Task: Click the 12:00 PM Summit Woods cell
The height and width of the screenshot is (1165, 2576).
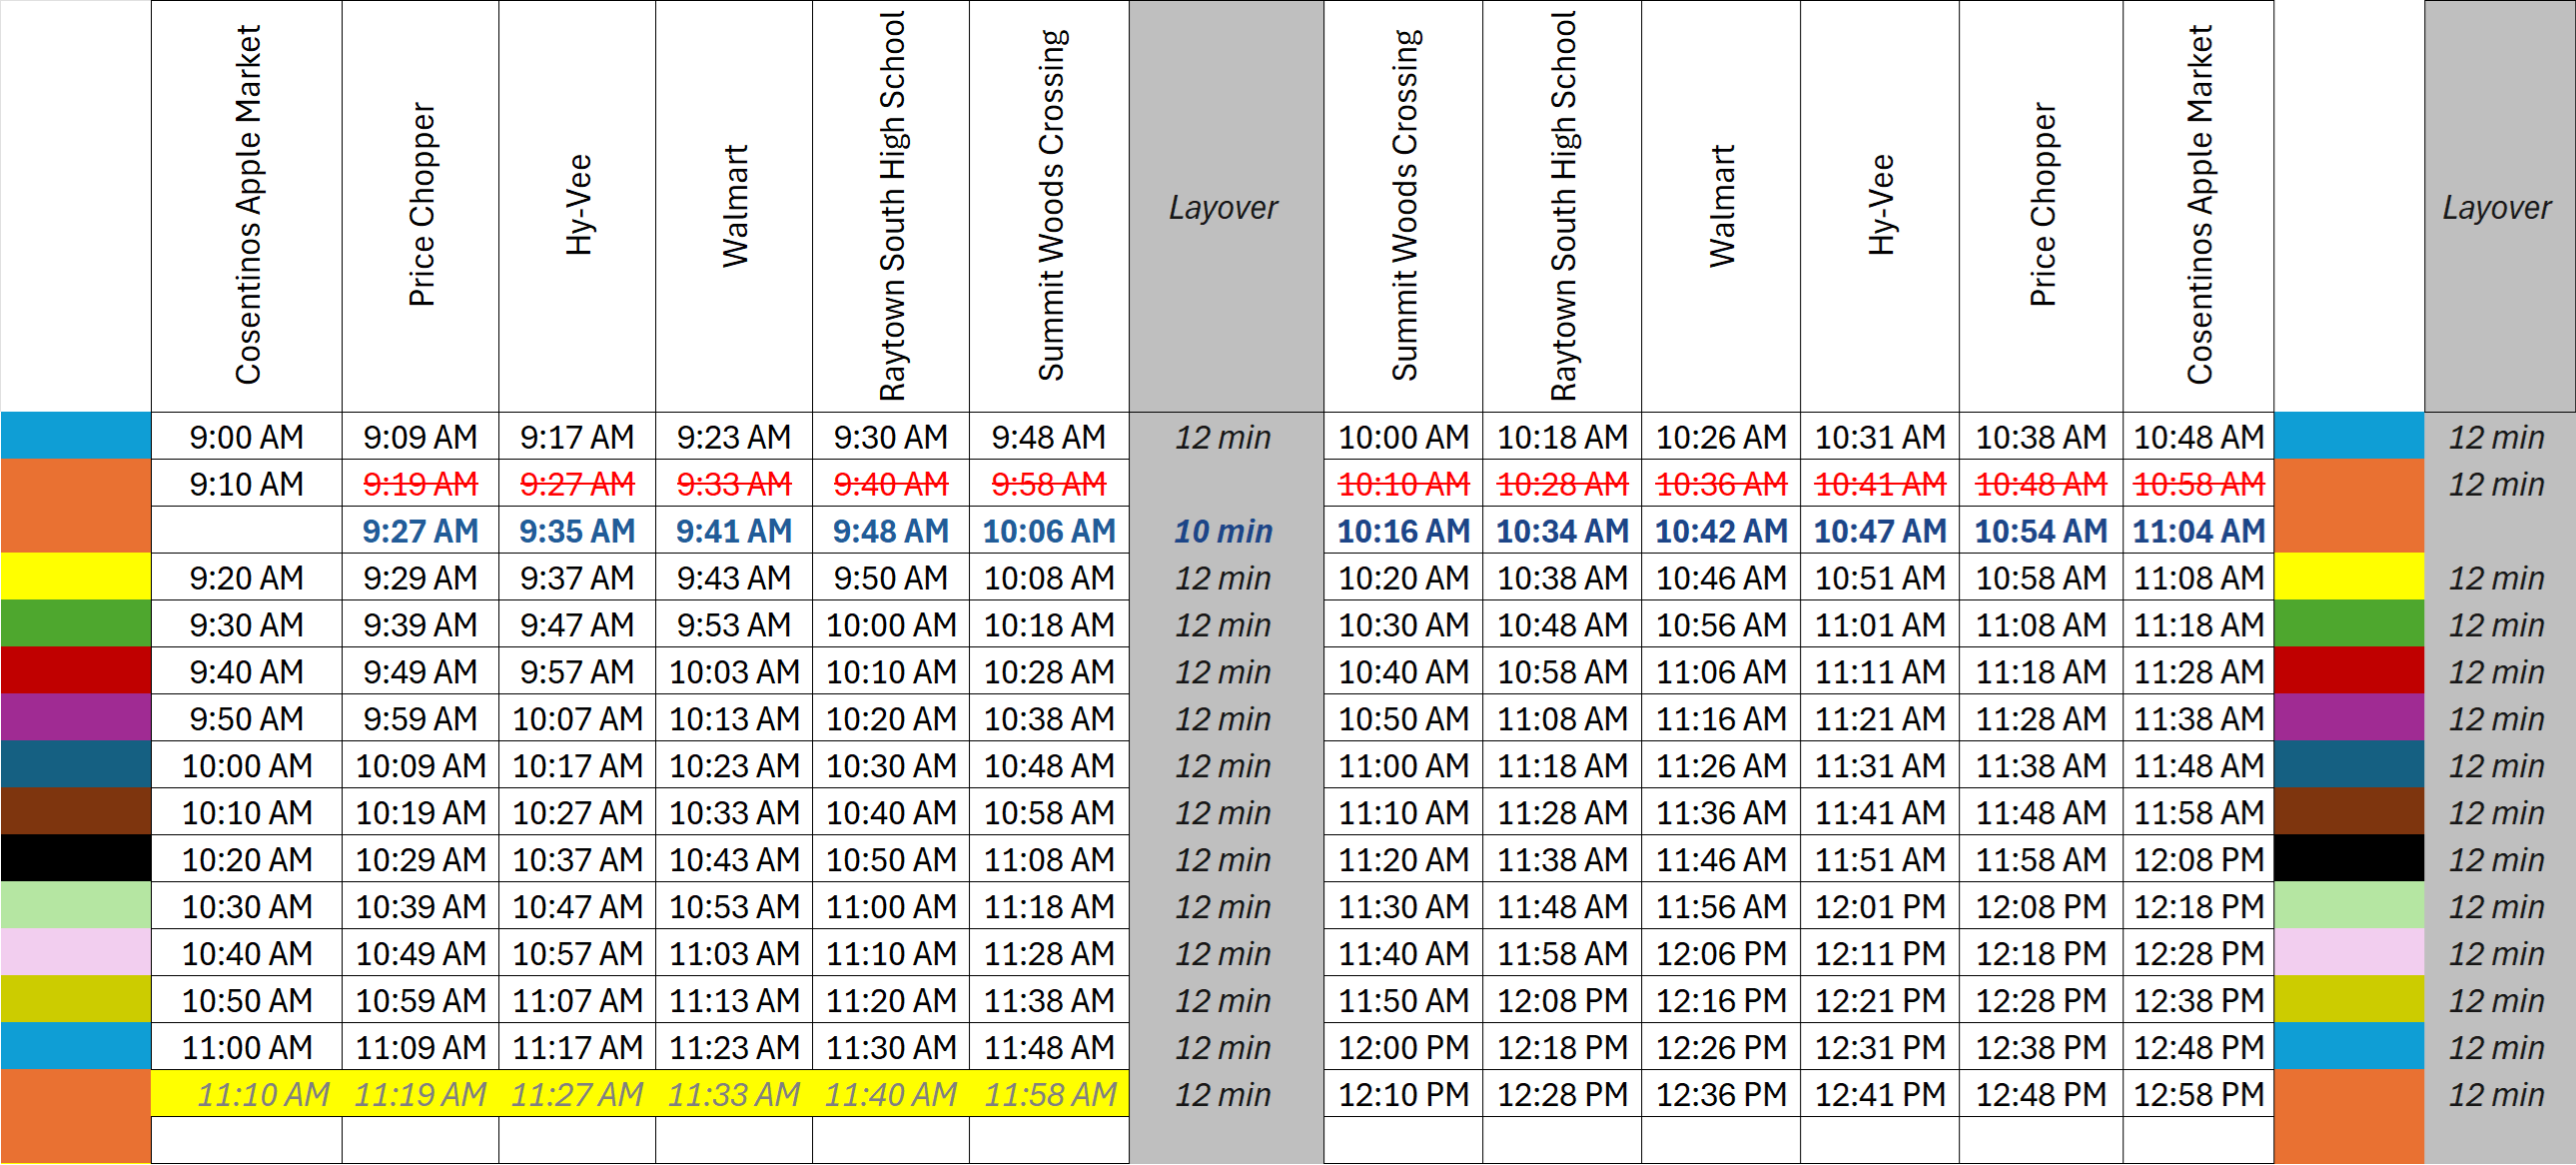Action: tap(1403, 1047)
